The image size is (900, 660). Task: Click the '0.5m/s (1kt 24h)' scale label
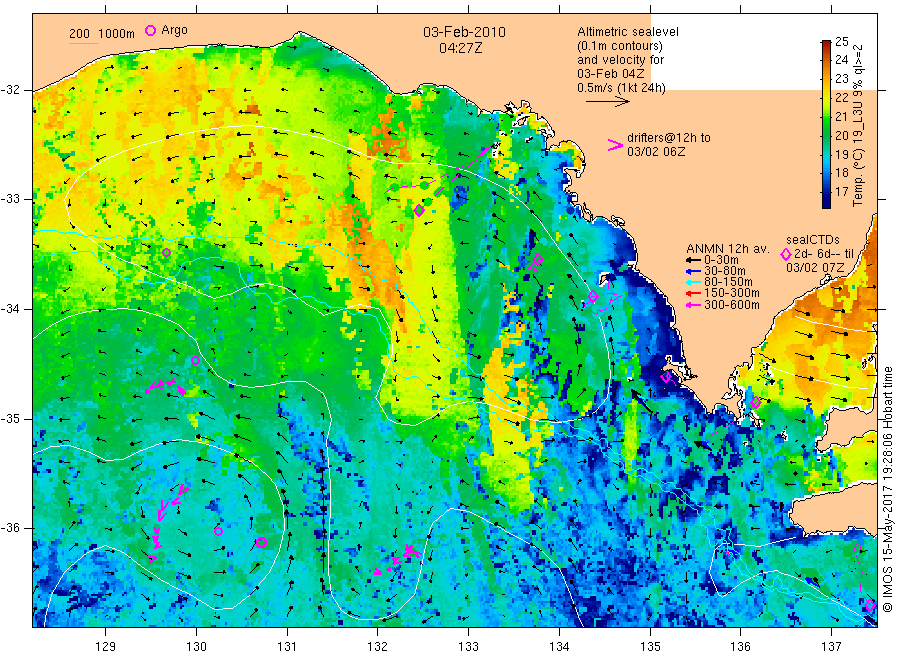click(x=622, y=88)
